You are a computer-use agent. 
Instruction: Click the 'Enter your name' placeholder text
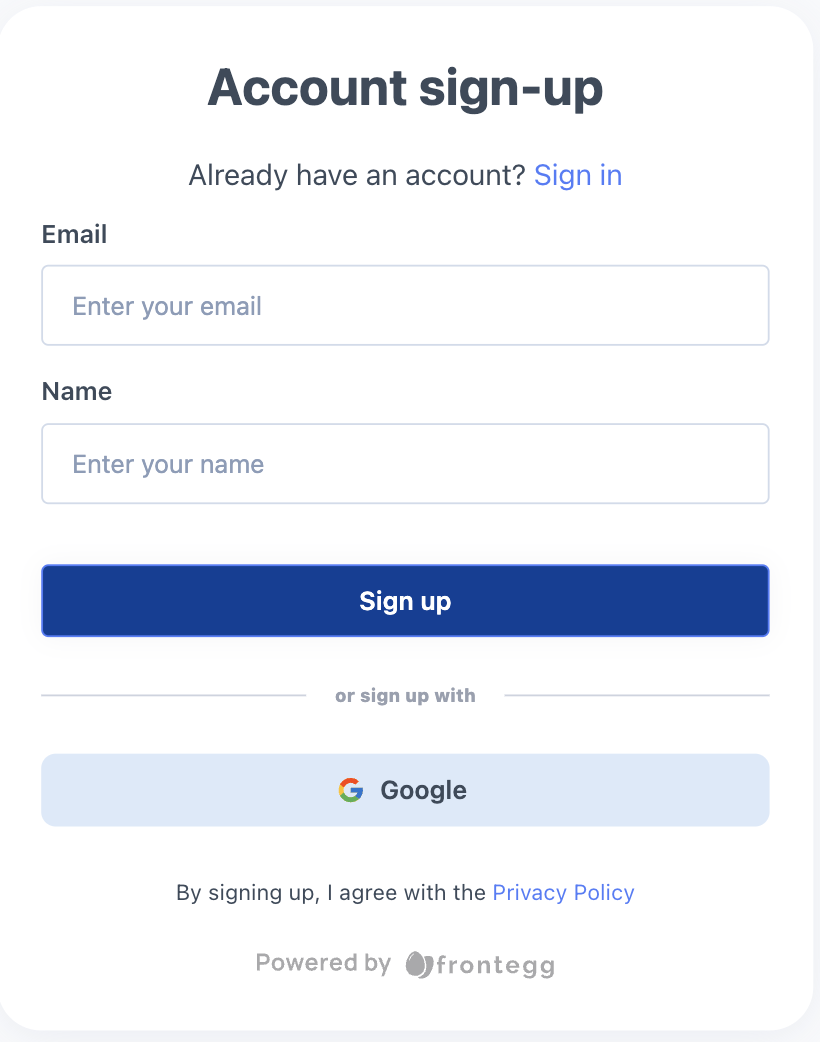[x=168, y=464]
